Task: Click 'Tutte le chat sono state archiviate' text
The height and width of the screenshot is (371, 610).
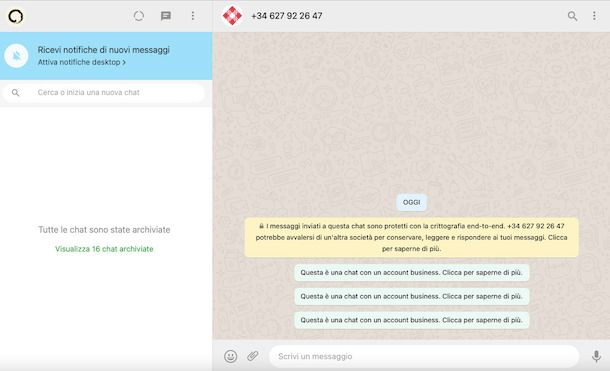Action: [104, 230]
